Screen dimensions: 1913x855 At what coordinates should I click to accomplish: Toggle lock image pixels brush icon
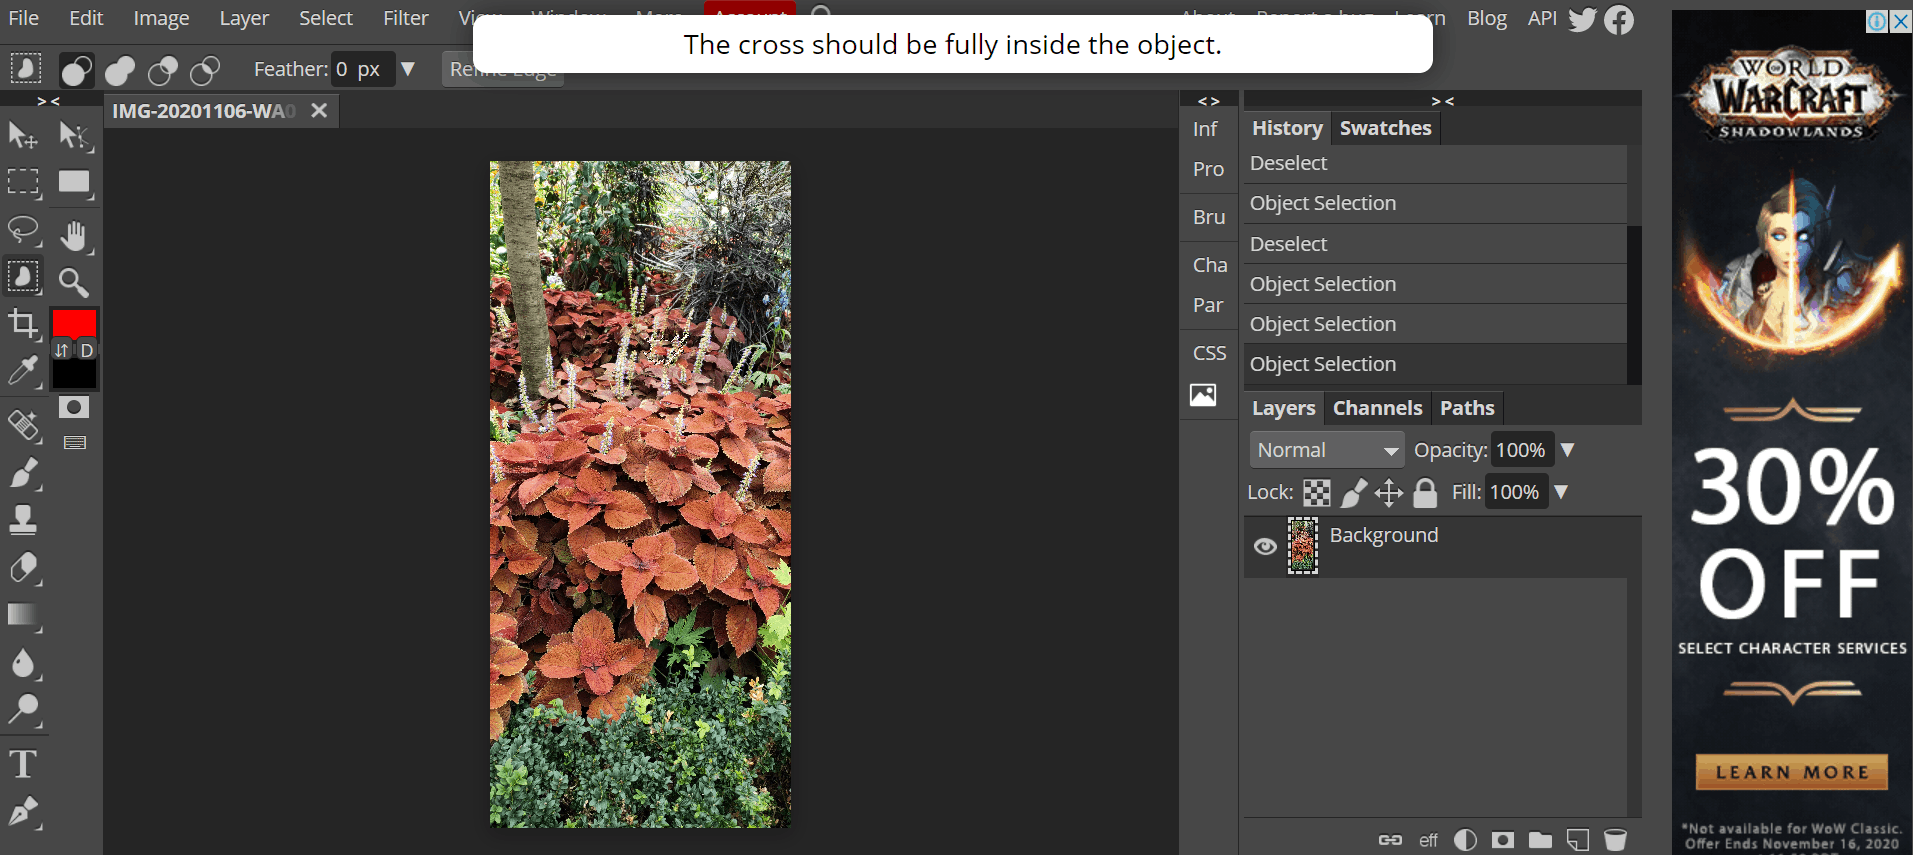1354,492
